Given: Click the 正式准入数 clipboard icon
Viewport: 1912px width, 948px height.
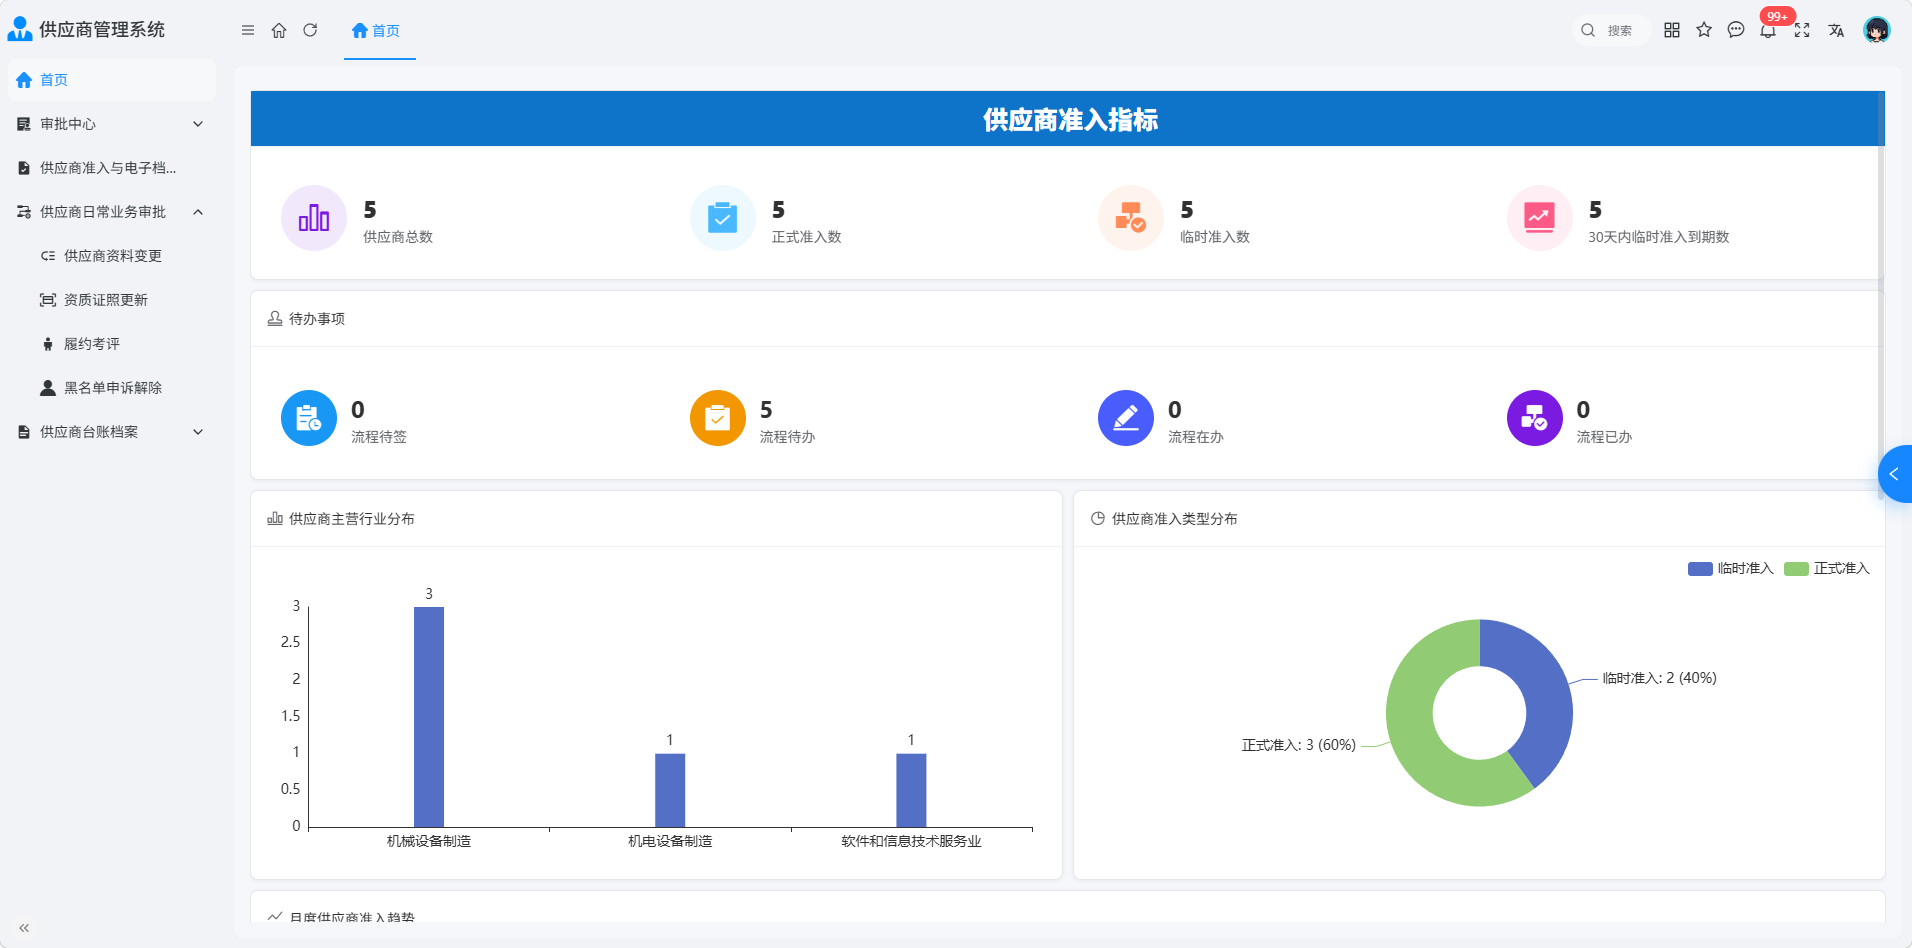Looking at the screenshot, I should pyautogui.click(x=723, y=218).
